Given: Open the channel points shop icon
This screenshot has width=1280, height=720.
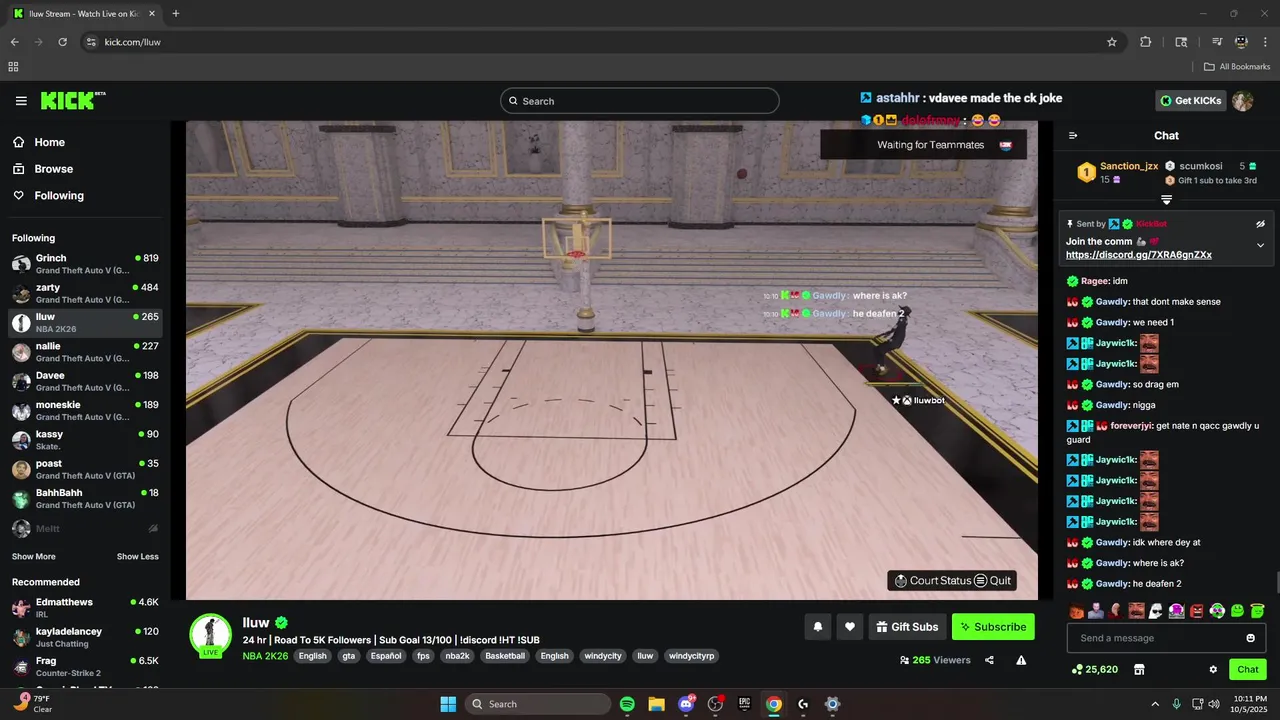Looking at the screenshot, I should pyautogui.click(x=1138, y=669).
